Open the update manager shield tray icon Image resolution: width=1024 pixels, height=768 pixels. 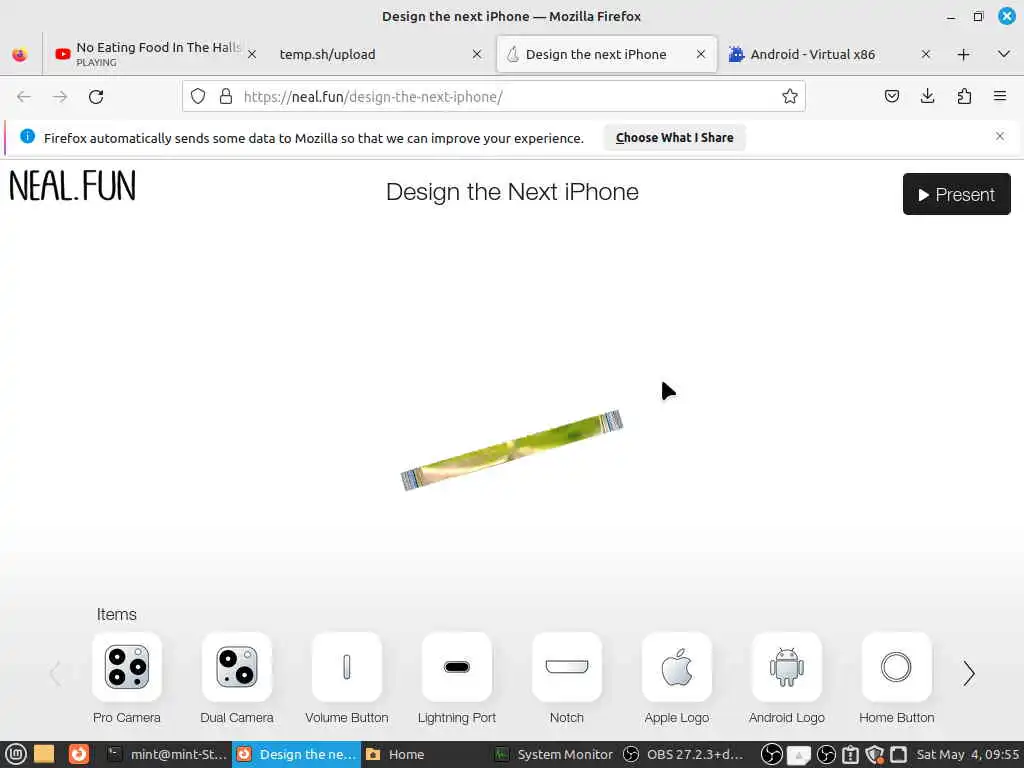(874, 754)
